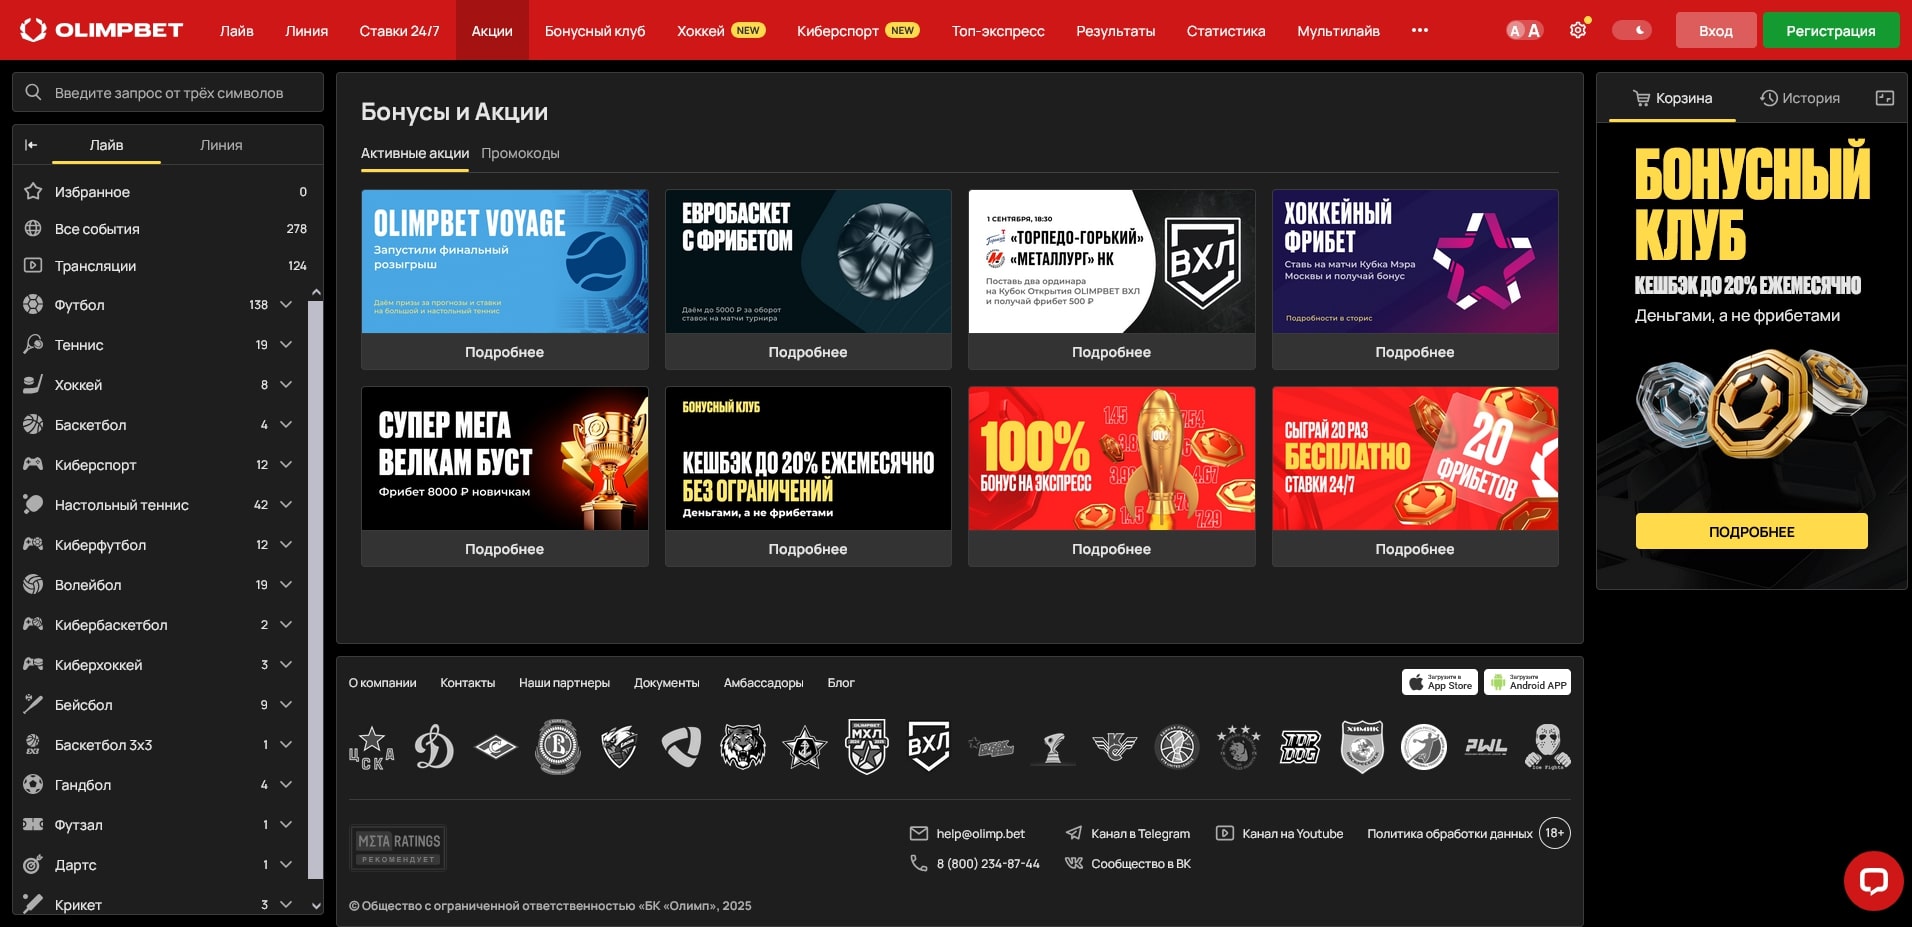Toggle the dark/light theme switch
This screenshot has height=927, width=1912.
click(1631, 30)
